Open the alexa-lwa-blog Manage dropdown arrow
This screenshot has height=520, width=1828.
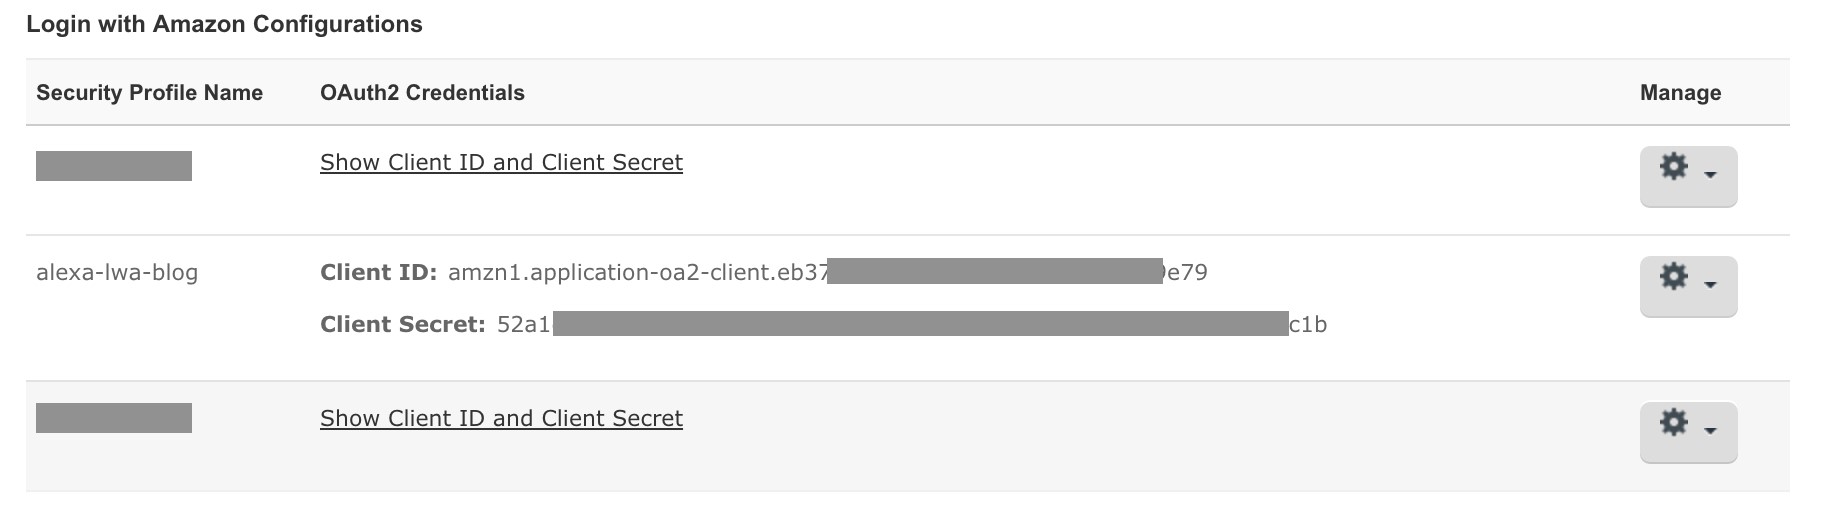click(1710, 285)
